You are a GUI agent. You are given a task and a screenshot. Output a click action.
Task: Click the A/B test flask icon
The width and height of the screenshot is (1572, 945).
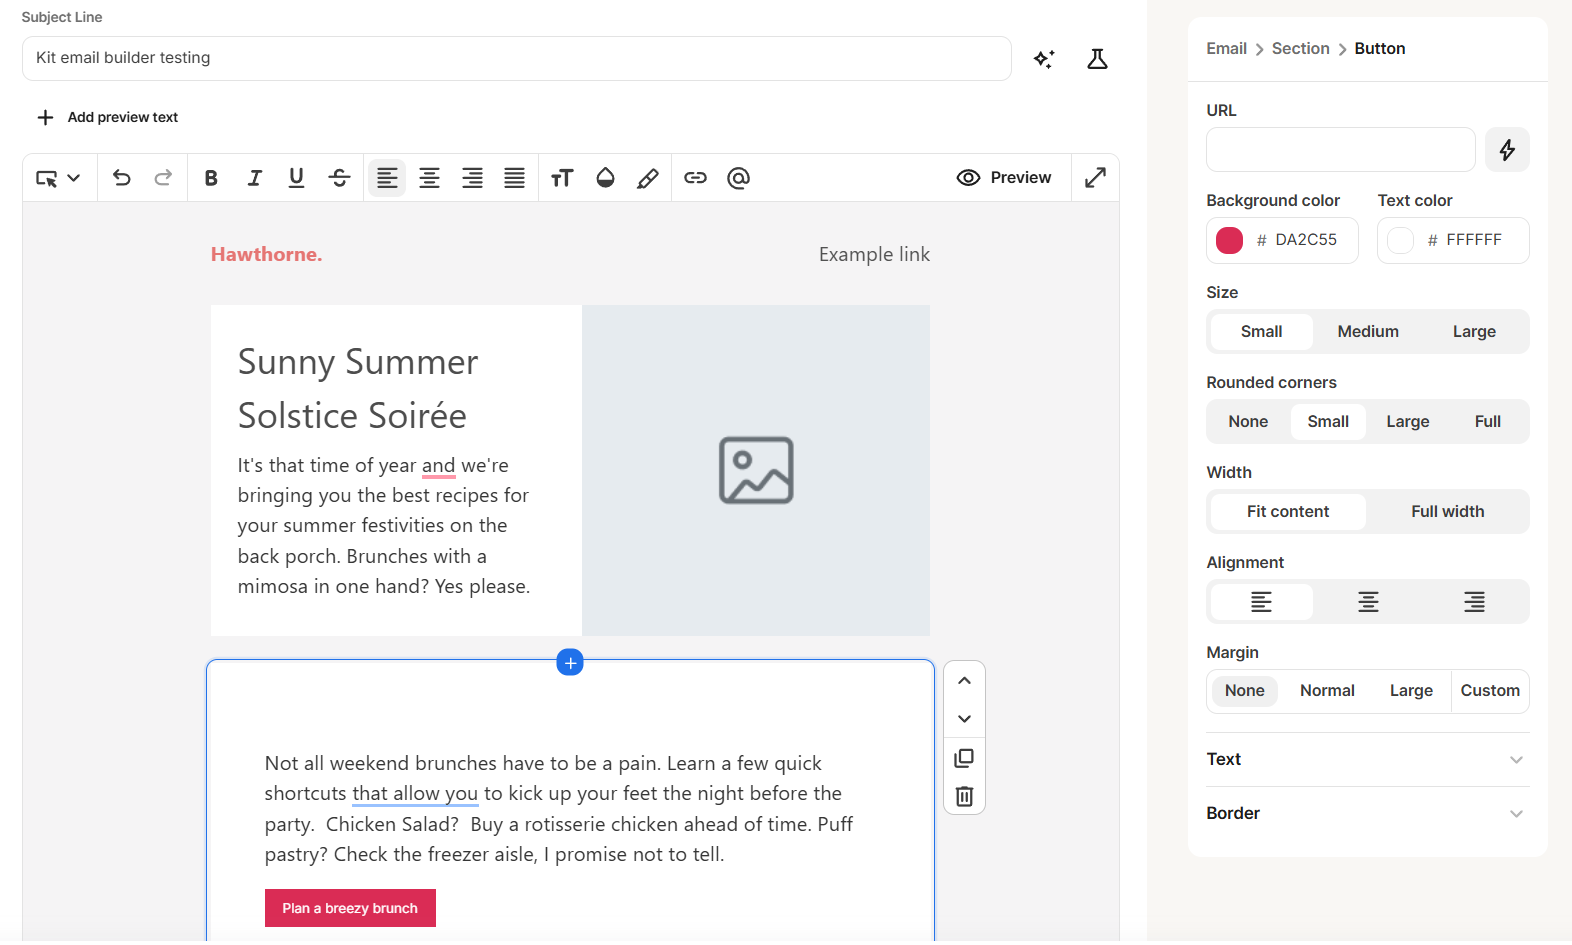1097,59
